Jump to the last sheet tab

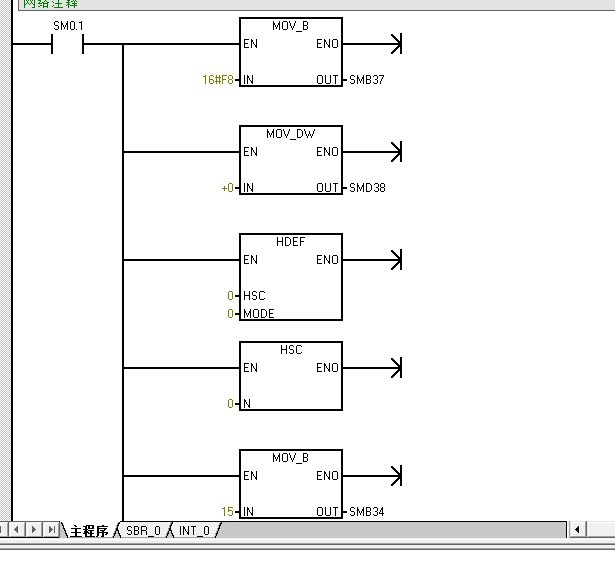point(52,530)
